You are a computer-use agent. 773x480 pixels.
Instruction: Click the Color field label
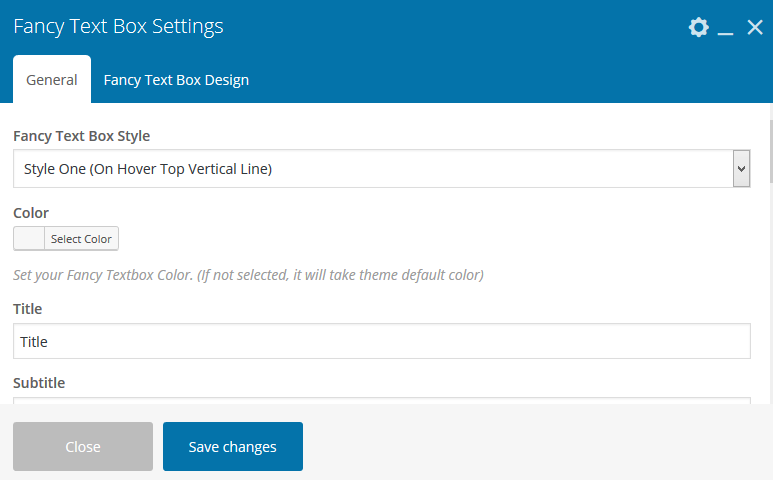point(31,213)
